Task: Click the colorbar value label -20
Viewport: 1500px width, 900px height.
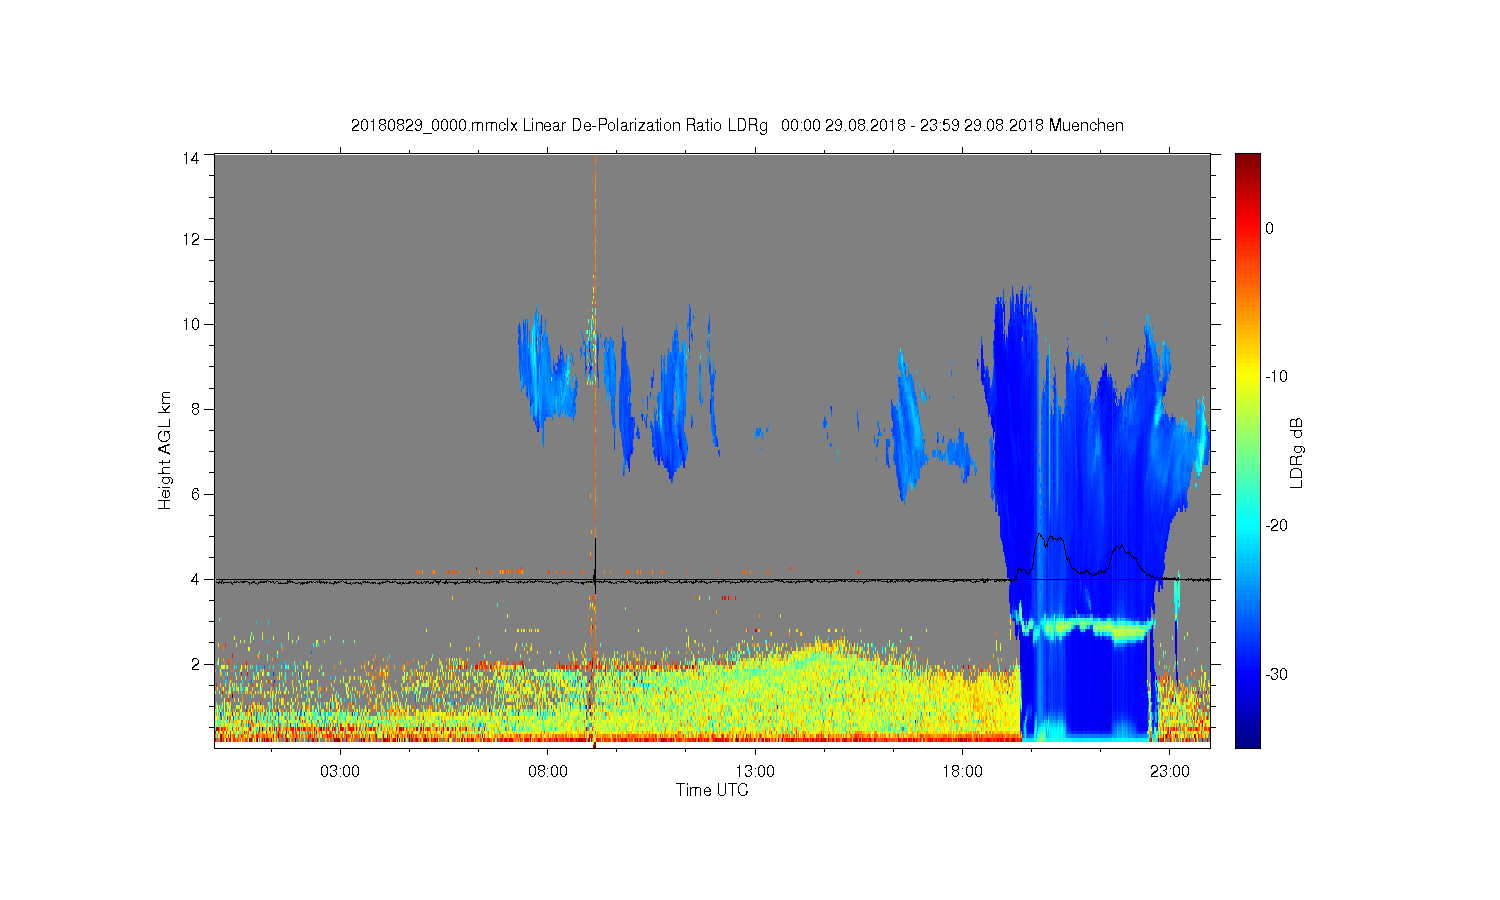Action: [x=1276, y=526]
